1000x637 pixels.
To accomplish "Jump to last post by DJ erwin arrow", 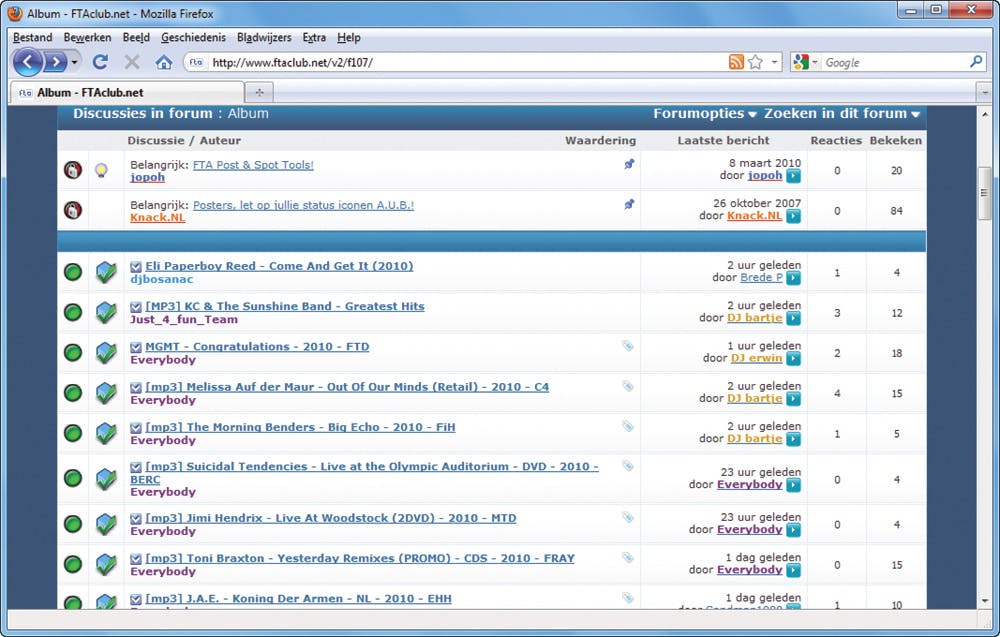I will 793,358.
